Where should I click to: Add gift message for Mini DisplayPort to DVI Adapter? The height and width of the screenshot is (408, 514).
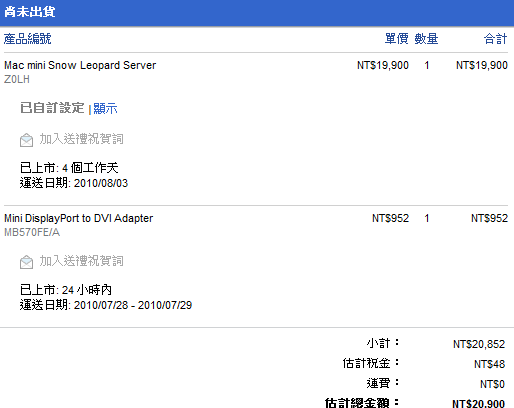tap(81, 261)
